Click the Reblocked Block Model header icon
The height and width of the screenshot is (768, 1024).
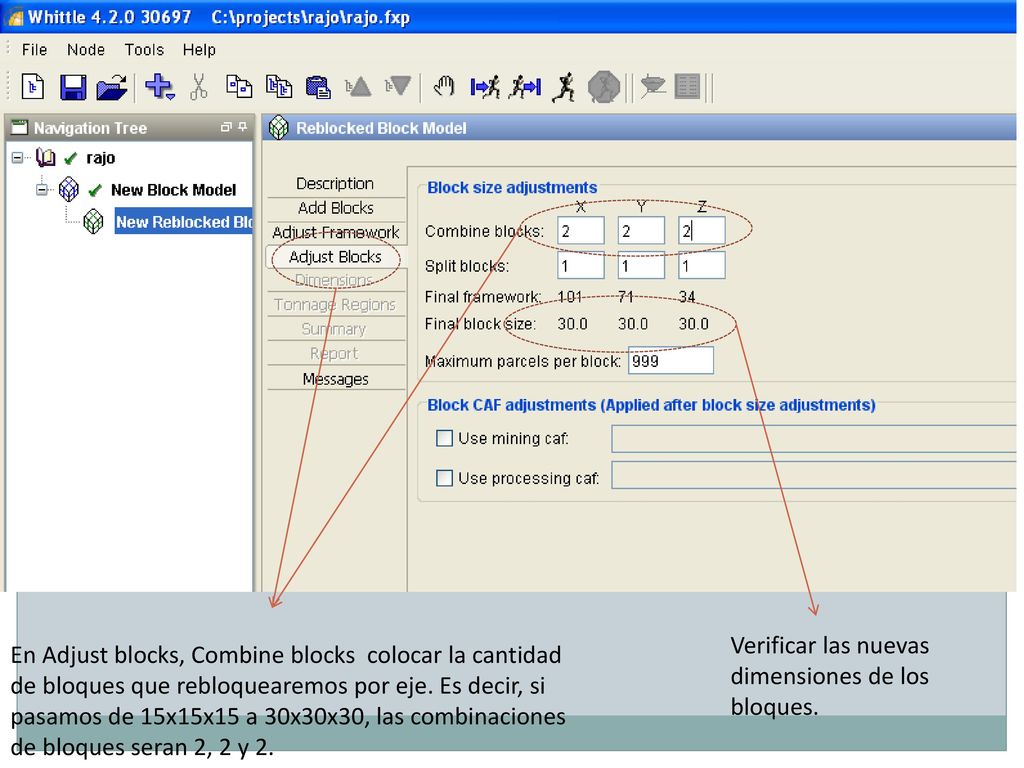coord(279,127)
